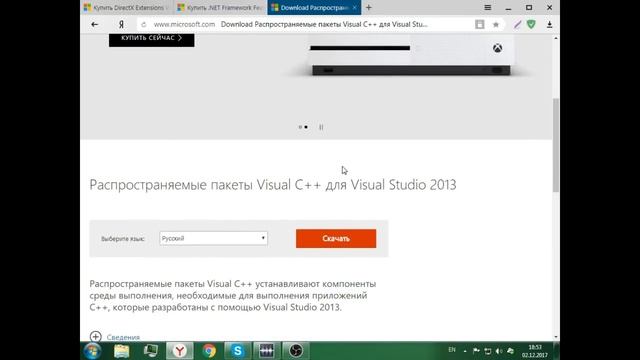The width and height of the screenshot is (640, 360).
Task: Switch to the Купить .NET Framework tab
Action: point(220,7)
